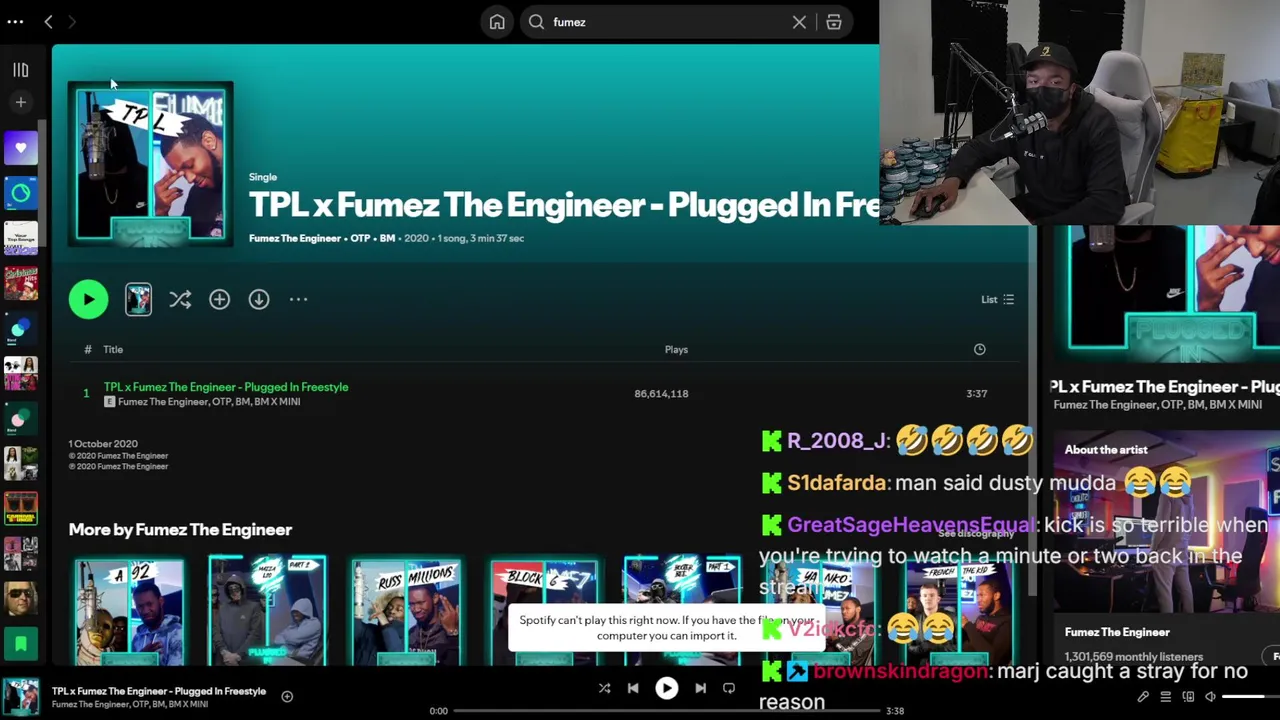Click now playing cover in bottom bar

(x=20, y=697)
